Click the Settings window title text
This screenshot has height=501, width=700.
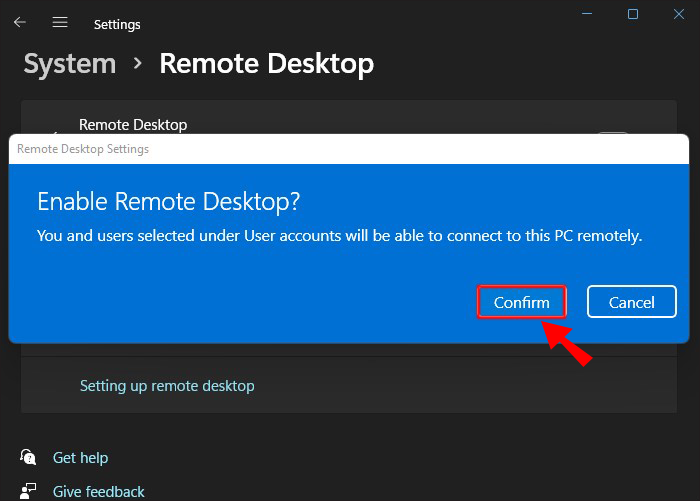click(x=117, y=24)
